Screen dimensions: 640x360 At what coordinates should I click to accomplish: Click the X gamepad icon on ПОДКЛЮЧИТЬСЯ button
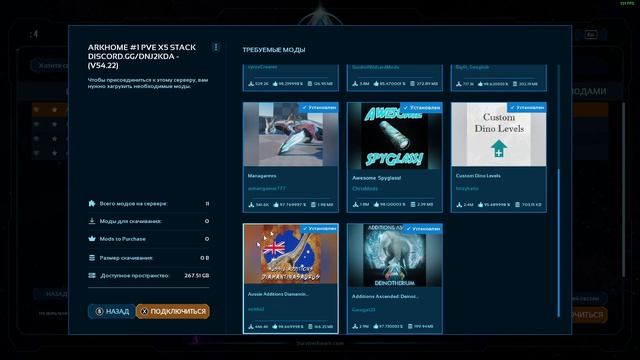144,311
